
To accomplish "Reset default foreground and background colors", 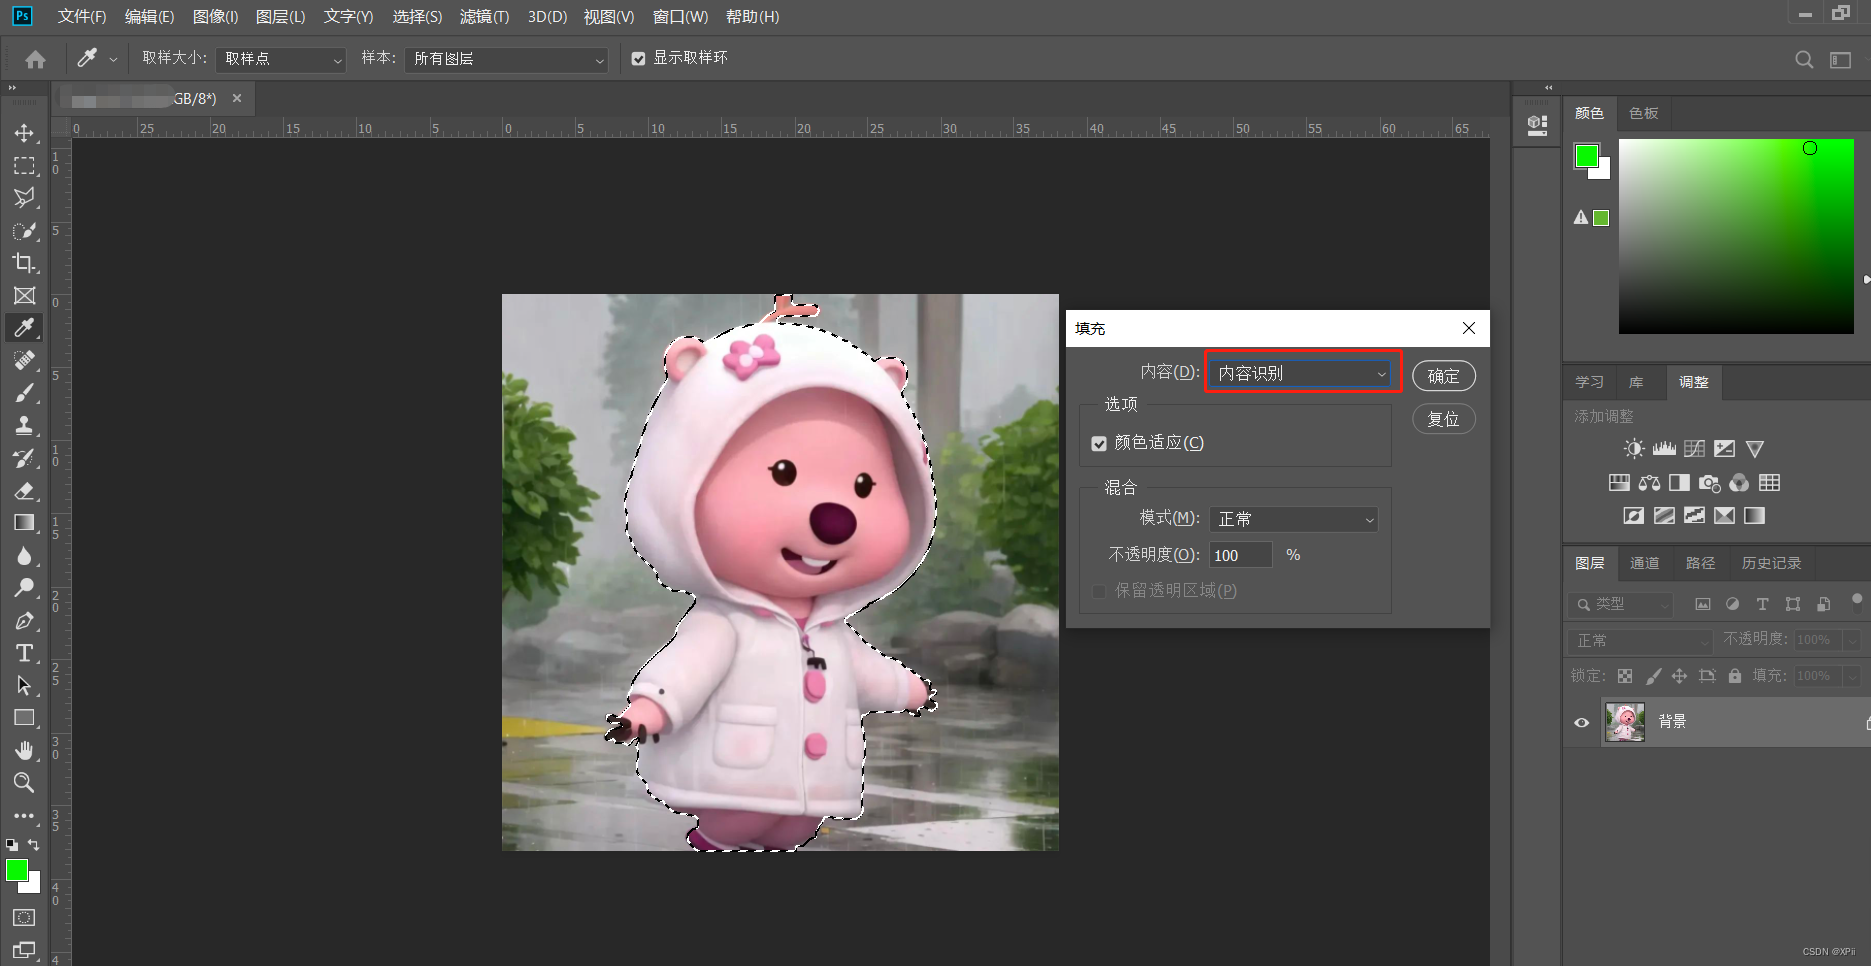I will (12, 845).
